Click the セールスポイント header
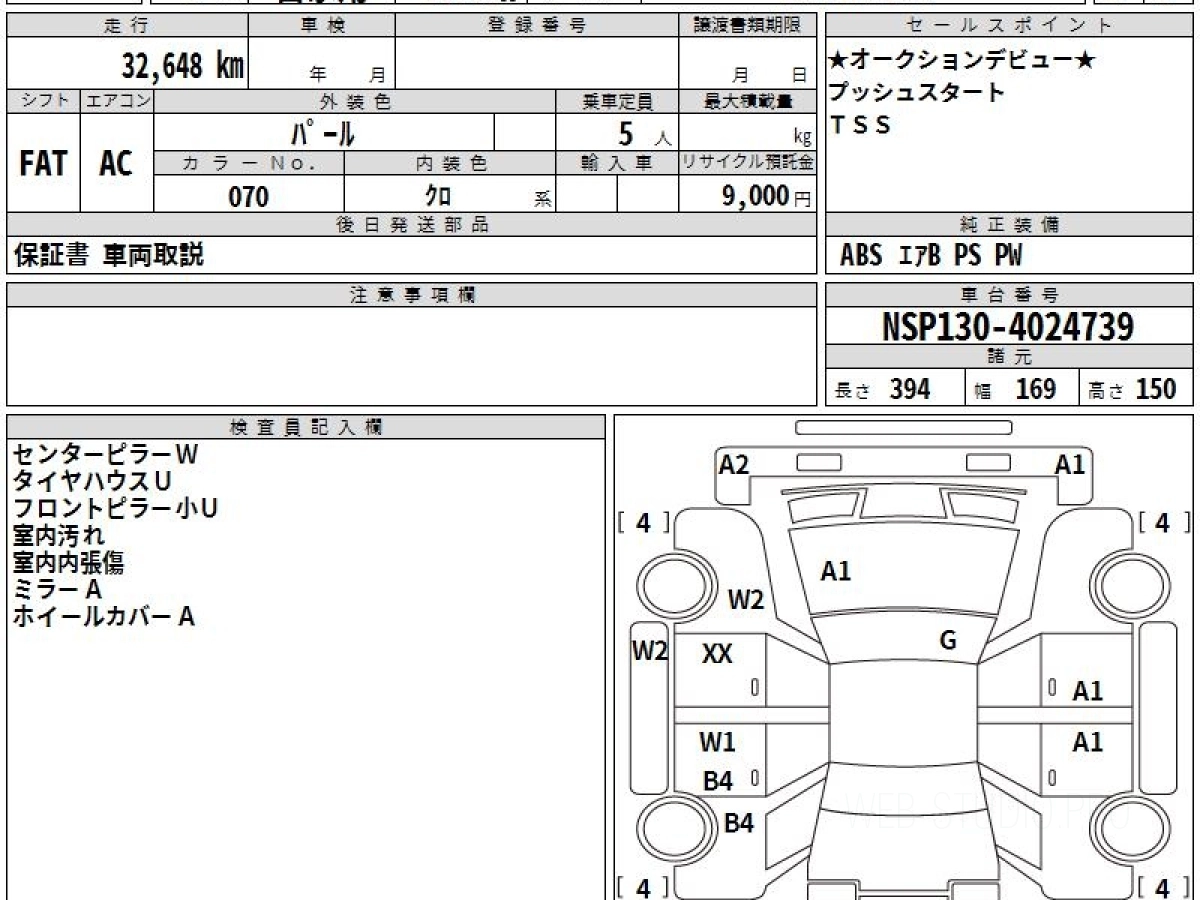This screenshot has height=900, width=1200. click(x=1008, y=26)
